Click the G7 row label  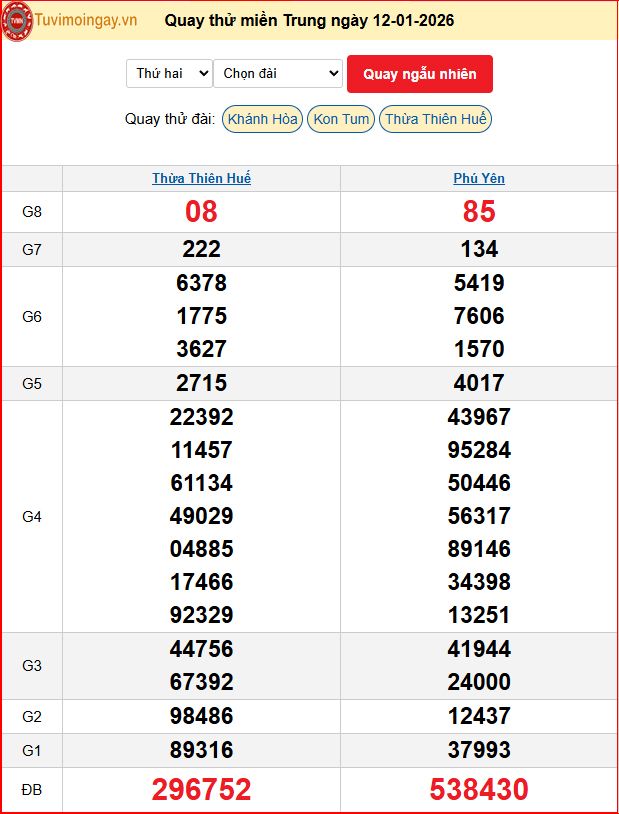click(32, 250)
